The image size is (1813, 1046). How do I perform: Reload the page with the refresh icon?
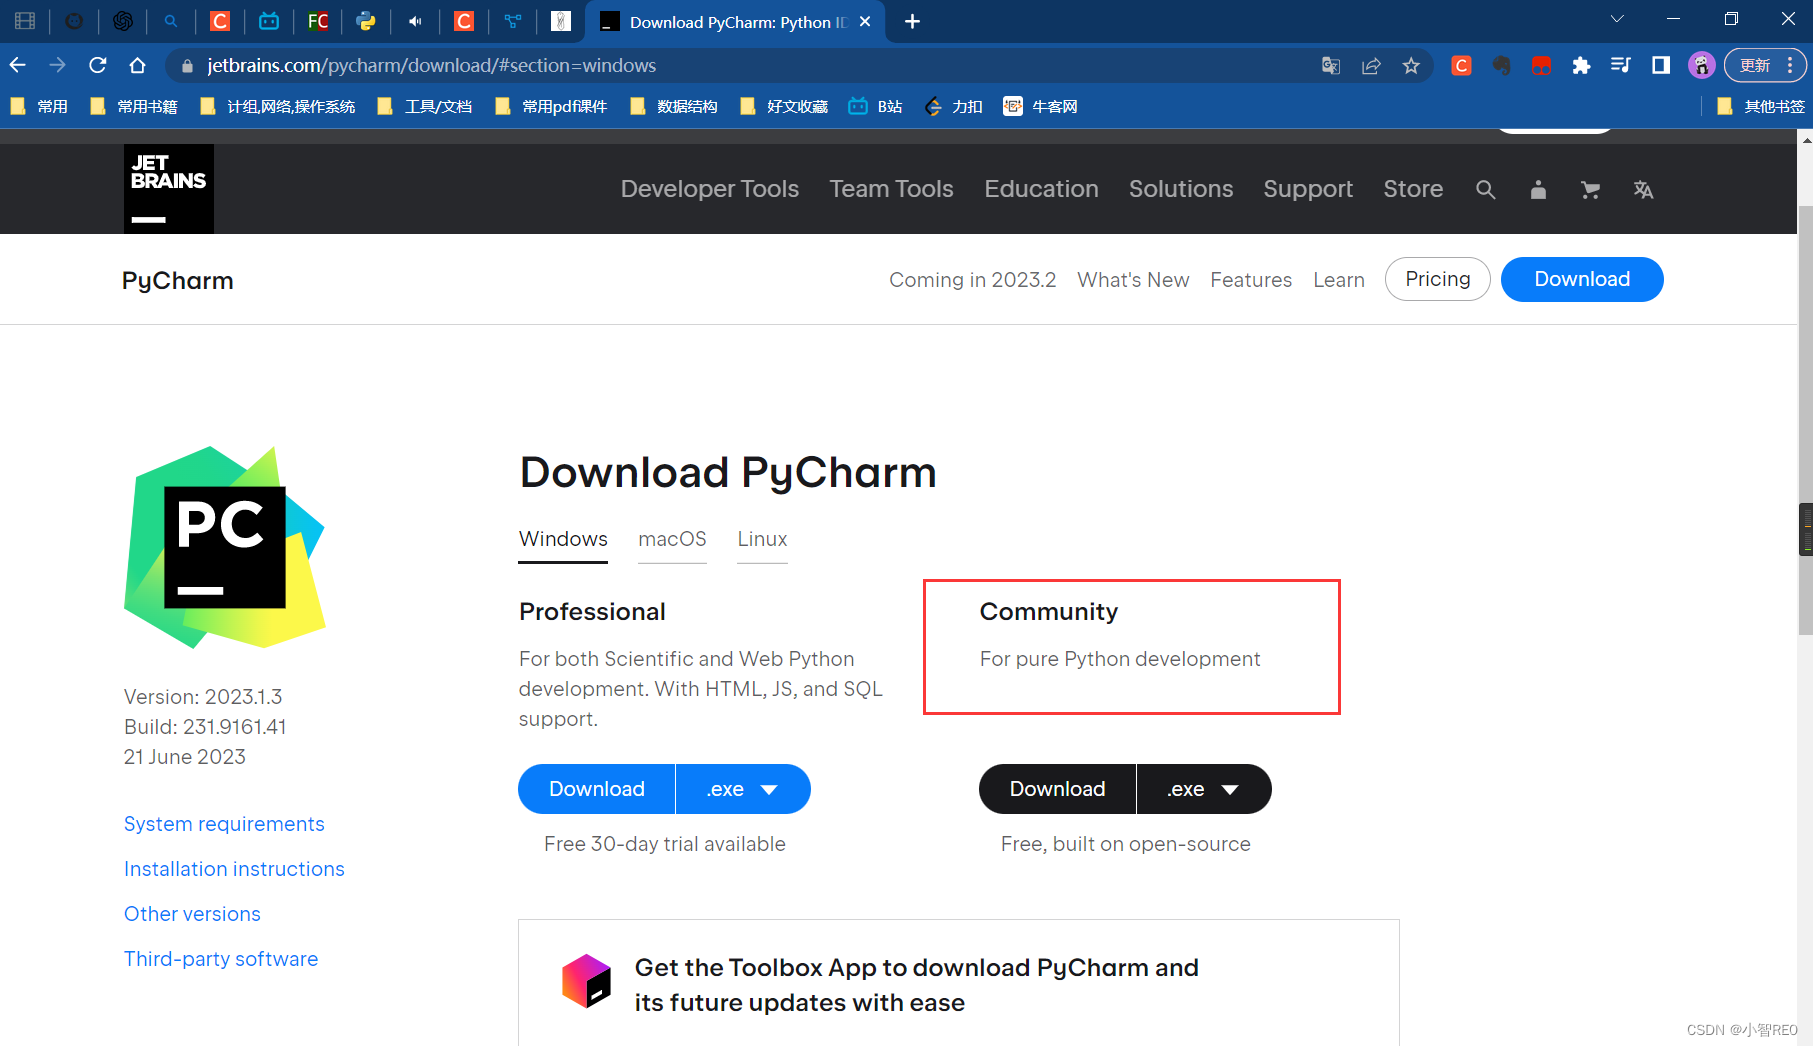[98, 65]
